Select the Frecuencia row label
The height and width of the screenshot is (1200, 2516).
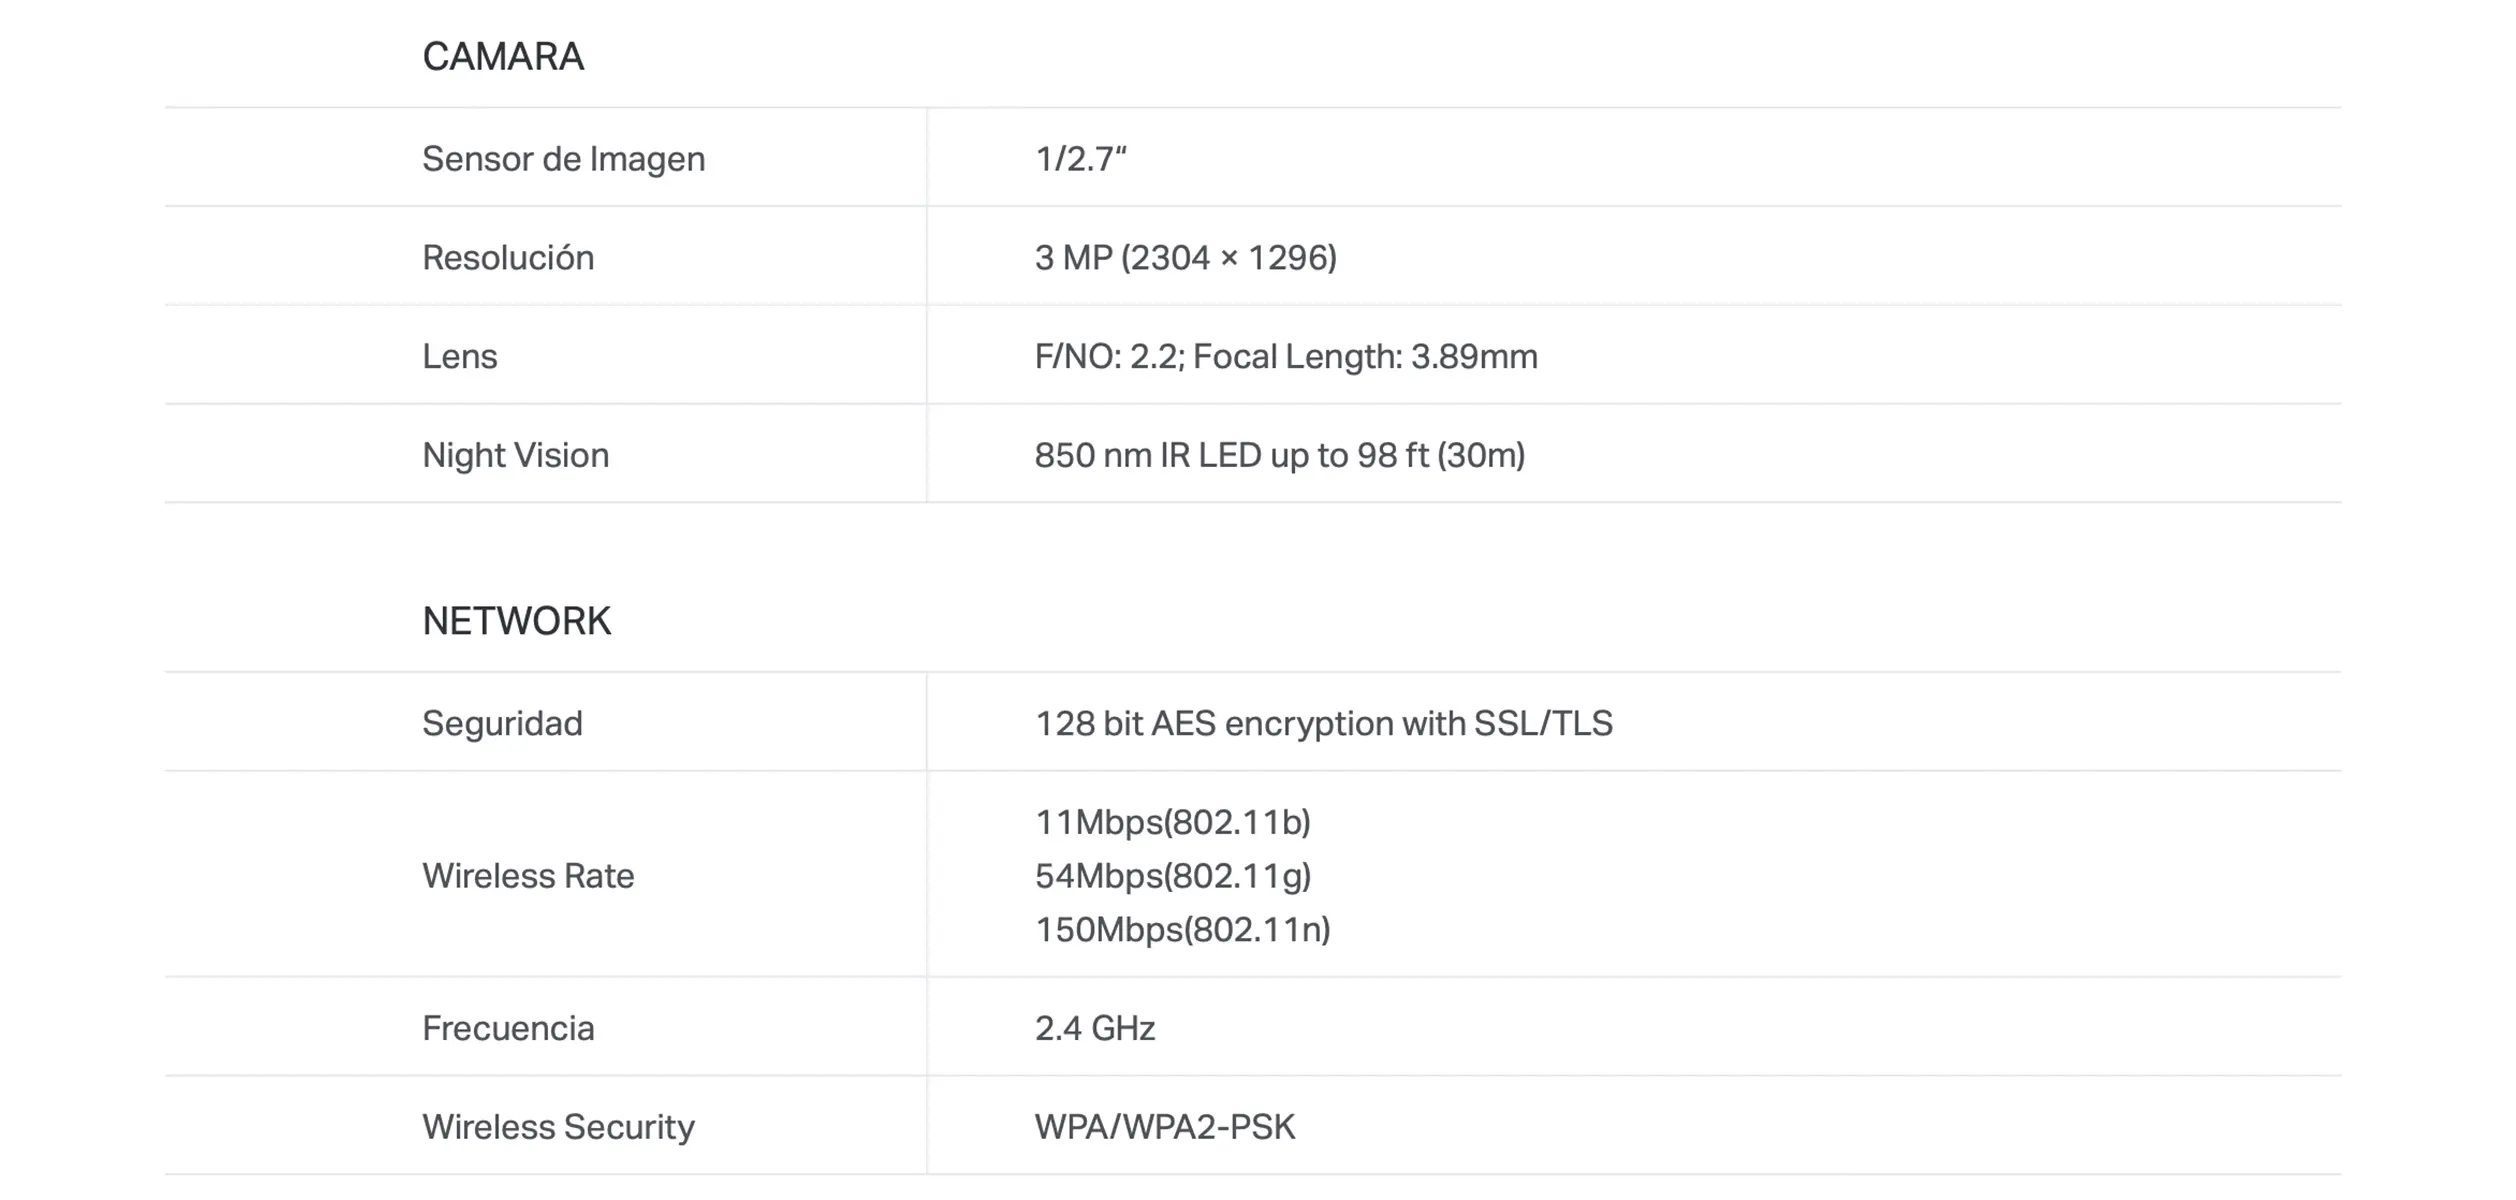(x=508, y=1029)
